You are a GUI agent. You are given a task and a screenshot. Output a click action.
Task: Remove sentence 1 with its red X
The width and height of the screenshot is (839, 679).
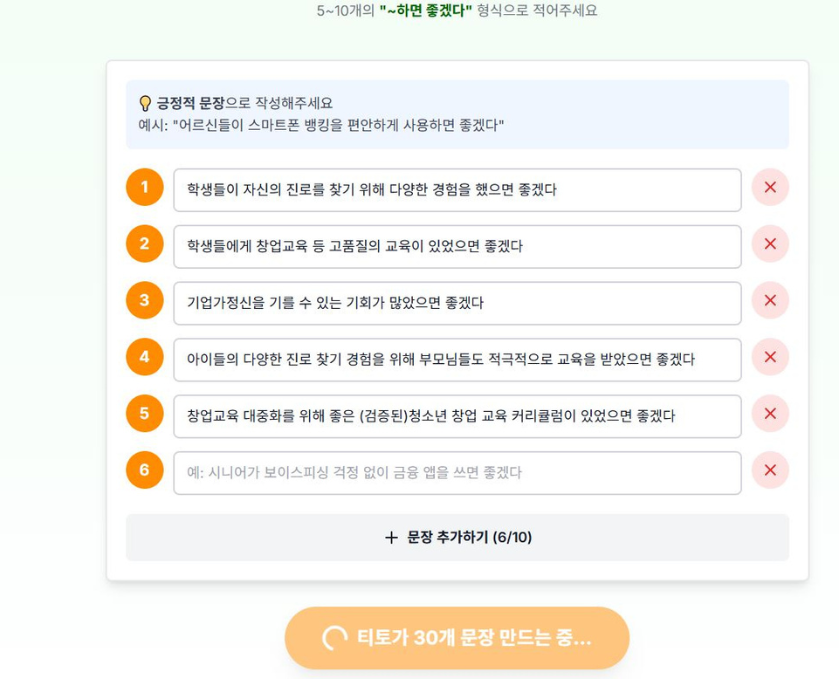770,188
